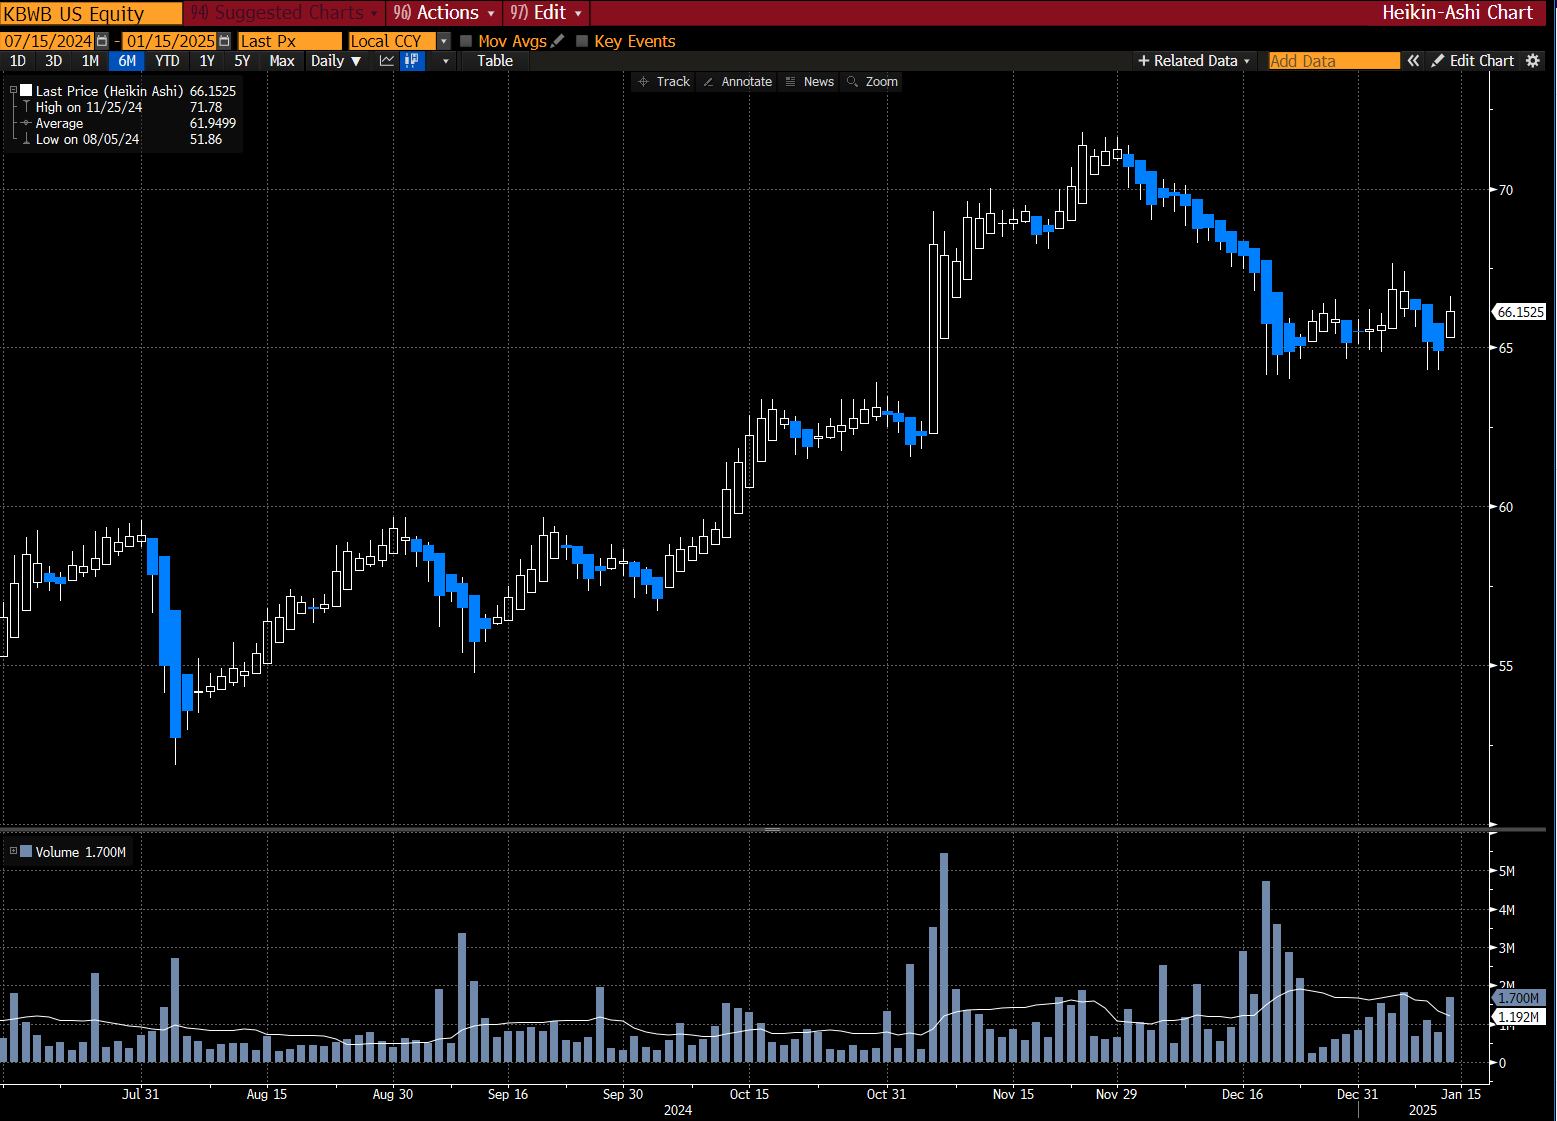Click the 1.700M volume axis label
The width and height of the screenshot is (1557, 1121).
(x=1519, y=998)
